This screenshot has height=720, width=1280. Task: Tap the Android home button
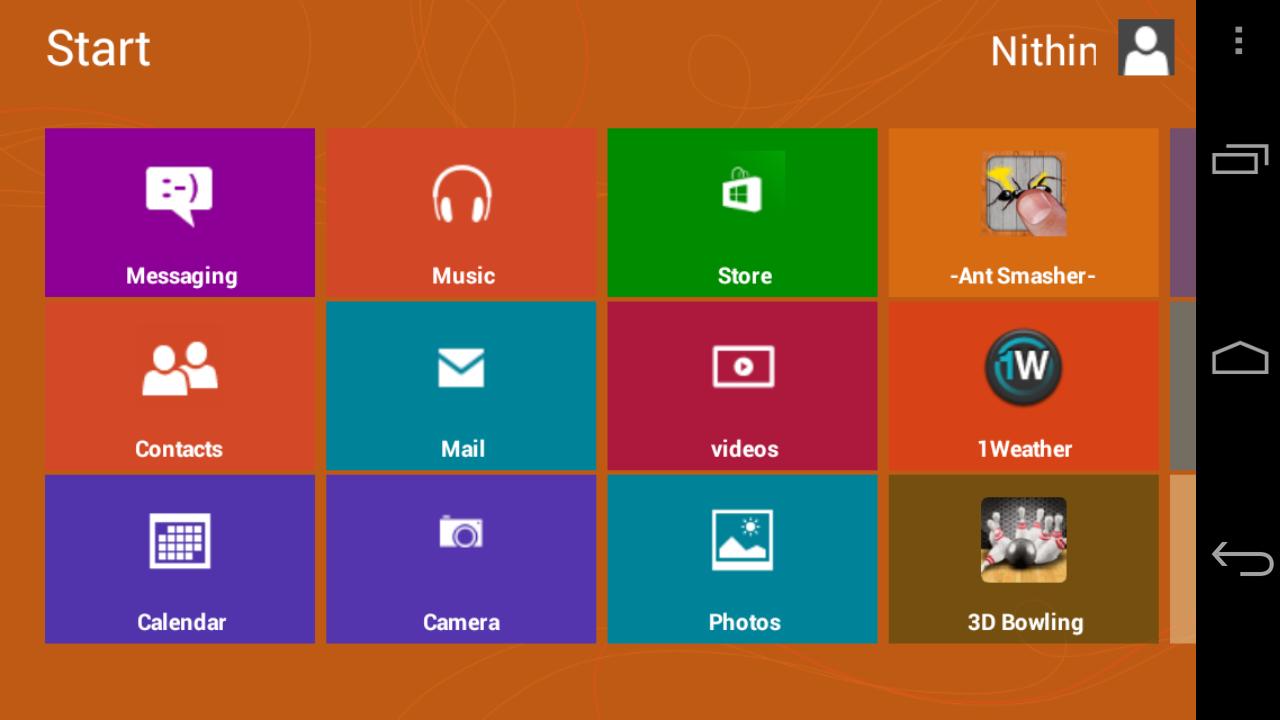pyautogui.click(x=1240, y=358)
